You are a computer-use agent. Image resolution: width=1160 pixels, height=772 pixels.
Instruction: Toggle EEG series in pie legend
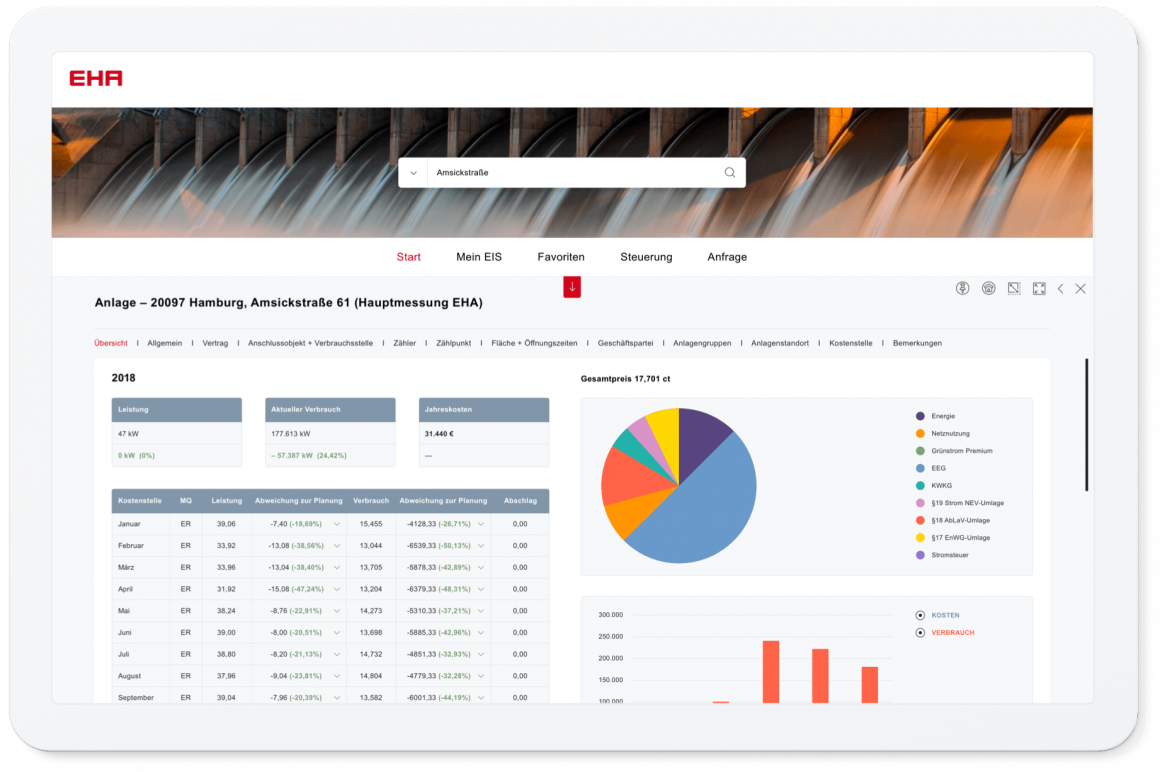(x=920, y=468)
